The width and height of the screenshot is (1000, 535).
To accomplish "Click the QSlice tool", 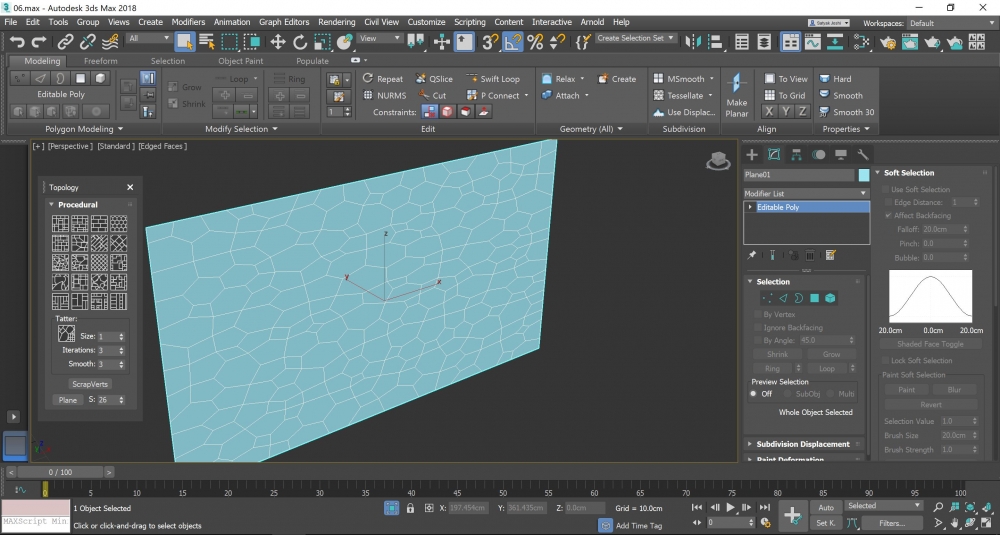I will pyautogui.click(x=434, y=79).
